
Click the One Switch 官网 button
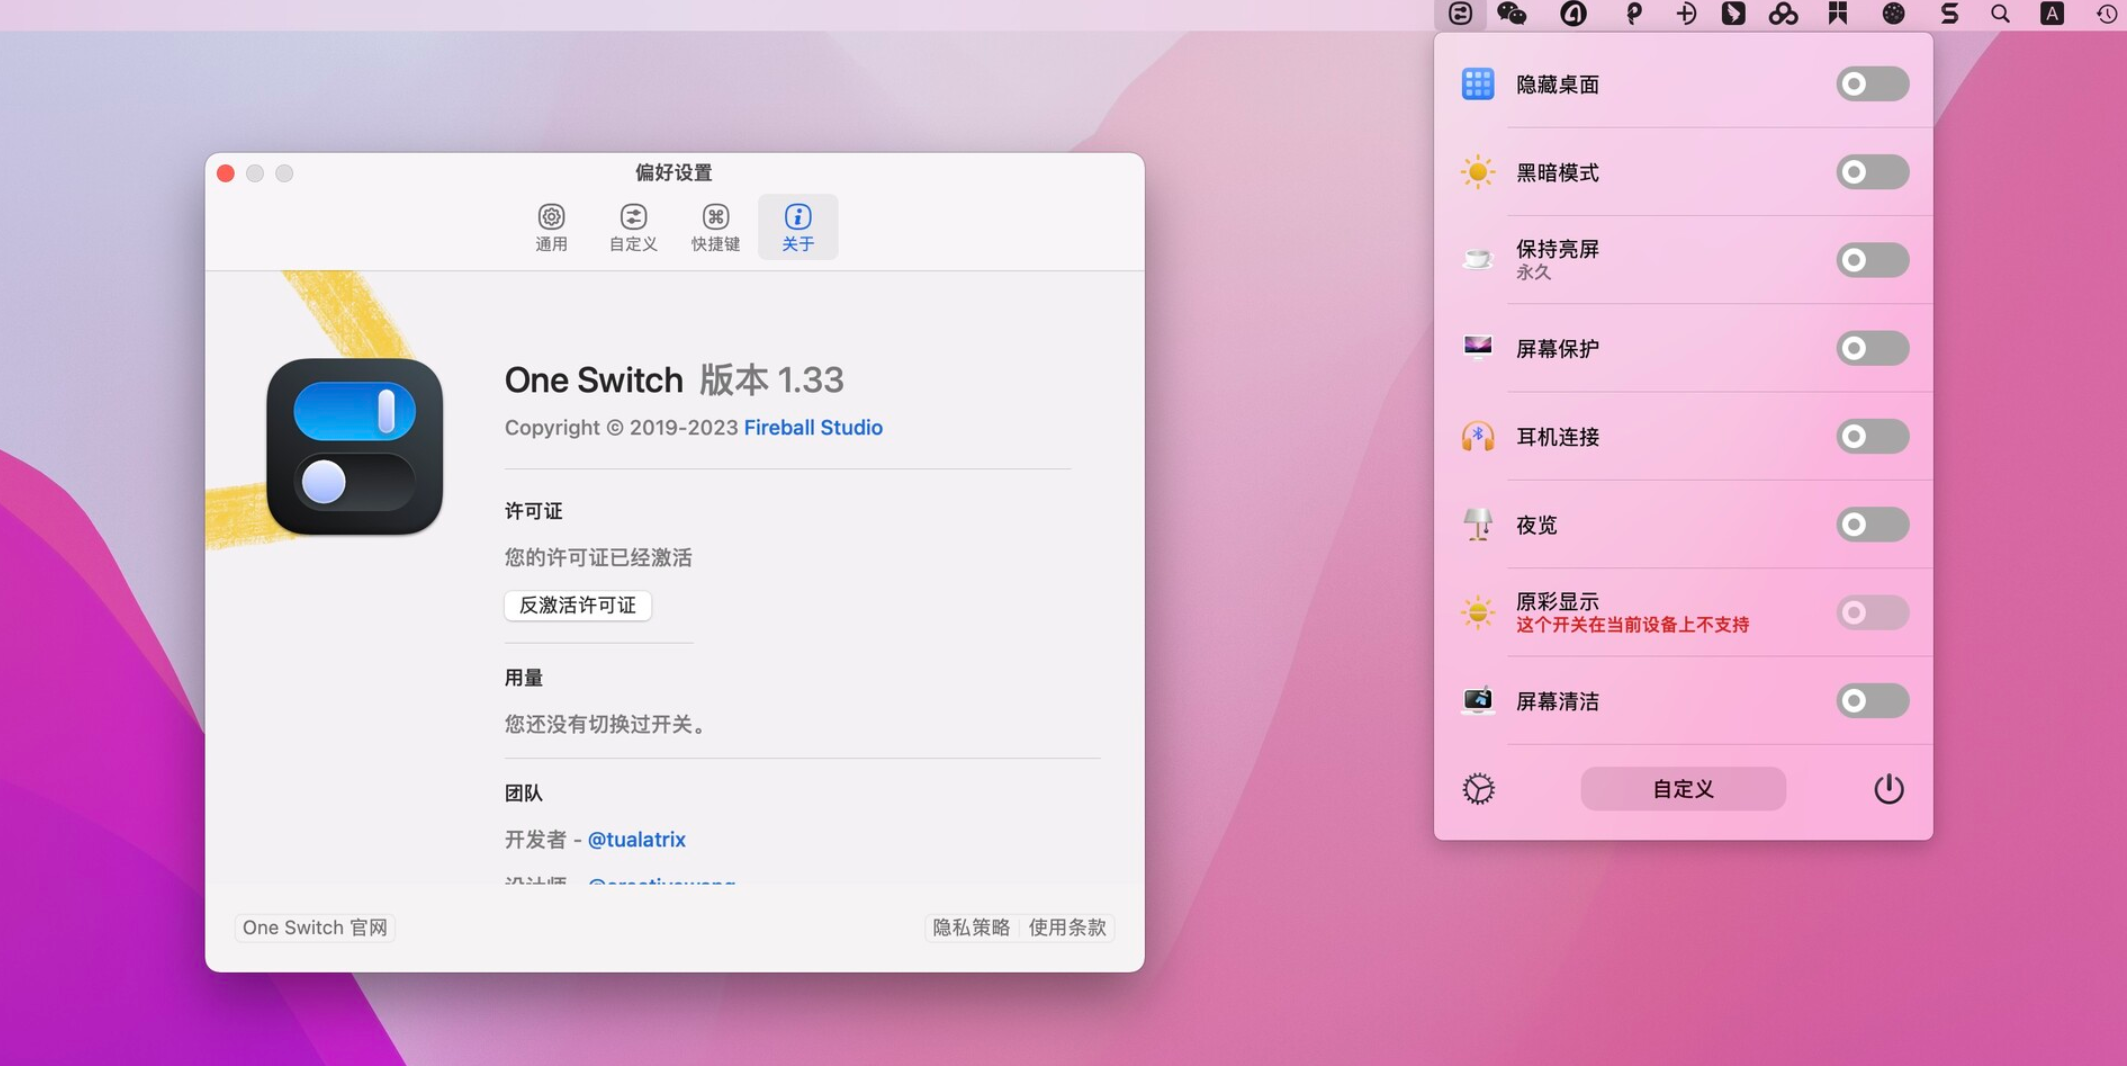tap(315, 927)
